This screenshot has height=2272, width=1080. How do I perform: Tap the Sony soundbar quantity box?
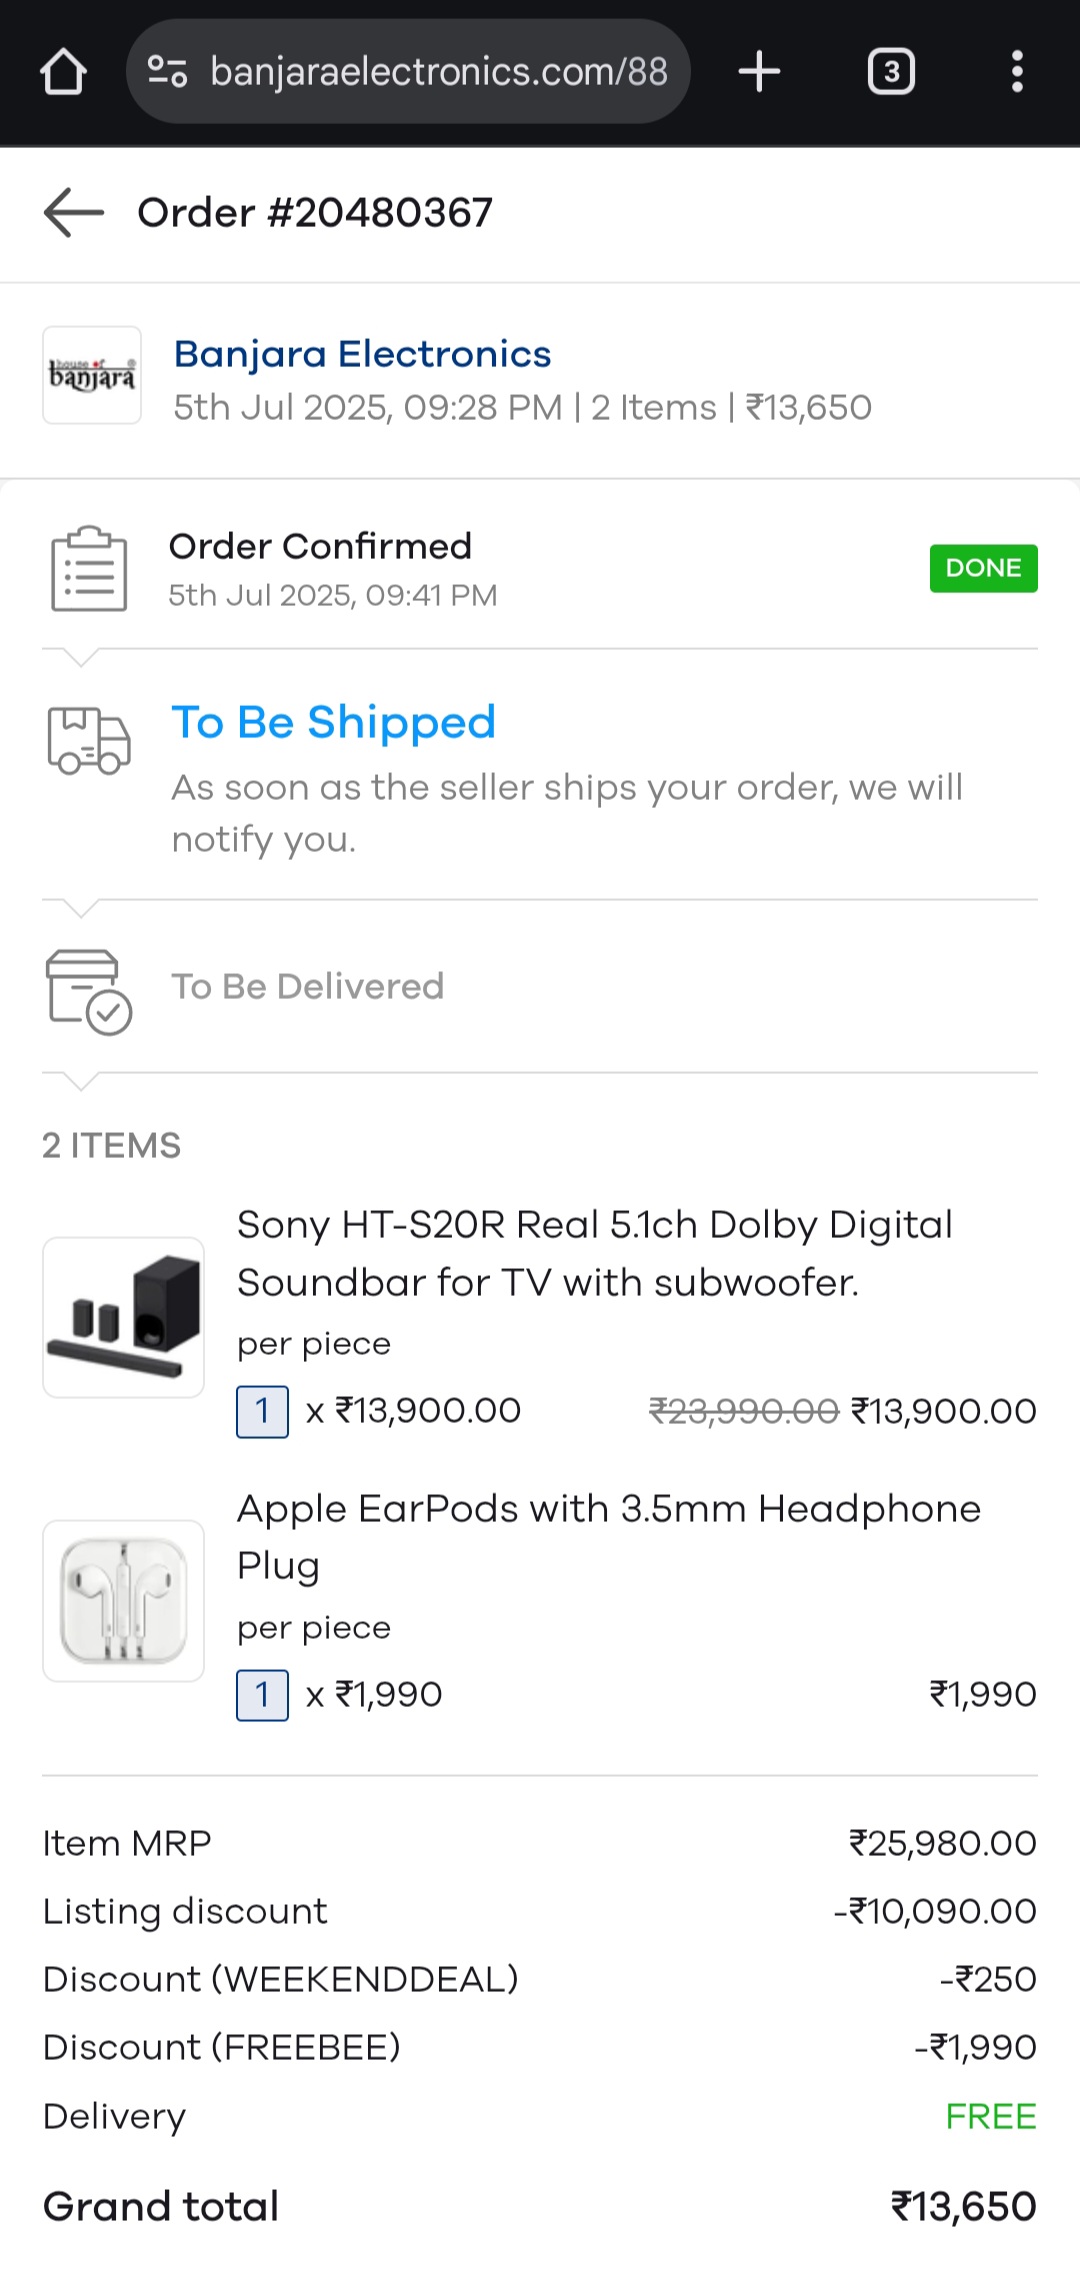[x=262, y=1411]
